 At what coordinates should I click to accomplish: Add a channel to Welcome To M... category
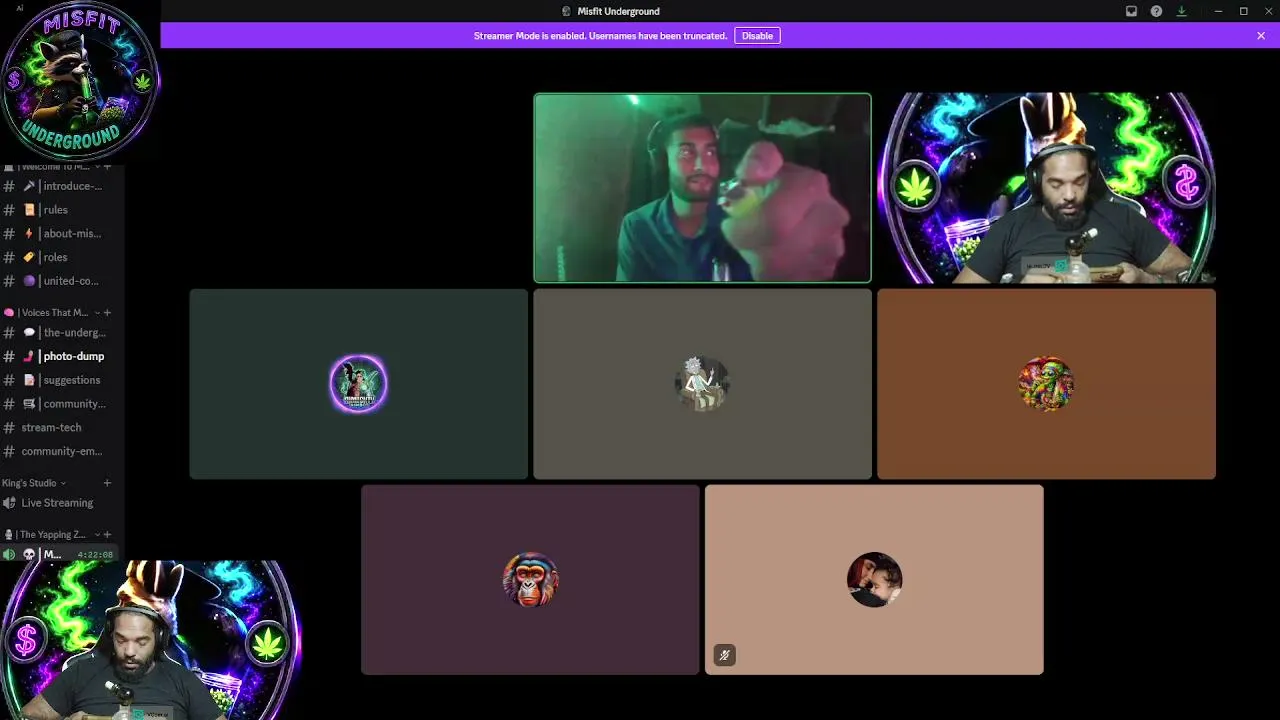(x=108, y=167)
